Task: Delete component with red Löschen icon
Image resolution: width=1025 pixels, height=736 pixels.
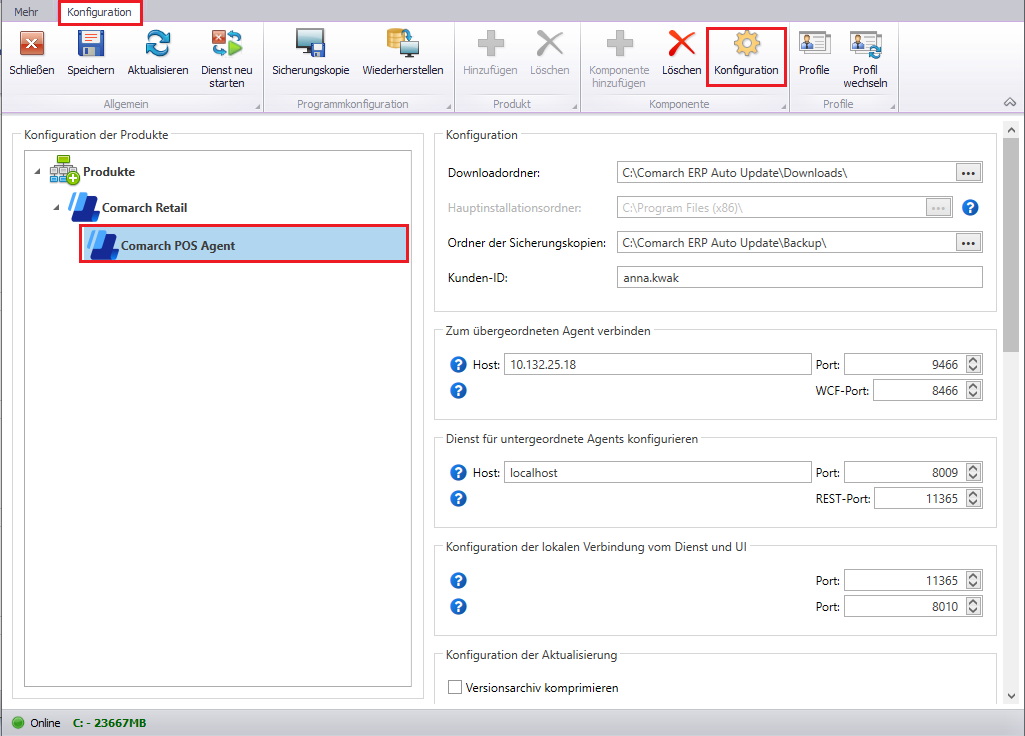Action: (x=681, y=44)
